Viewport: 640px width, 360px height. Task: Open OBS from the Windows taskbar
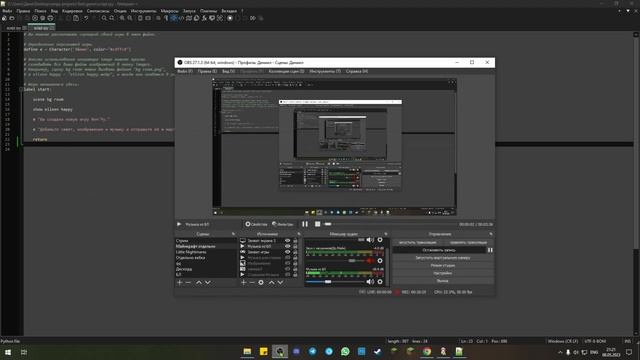[x=280, y=351]
